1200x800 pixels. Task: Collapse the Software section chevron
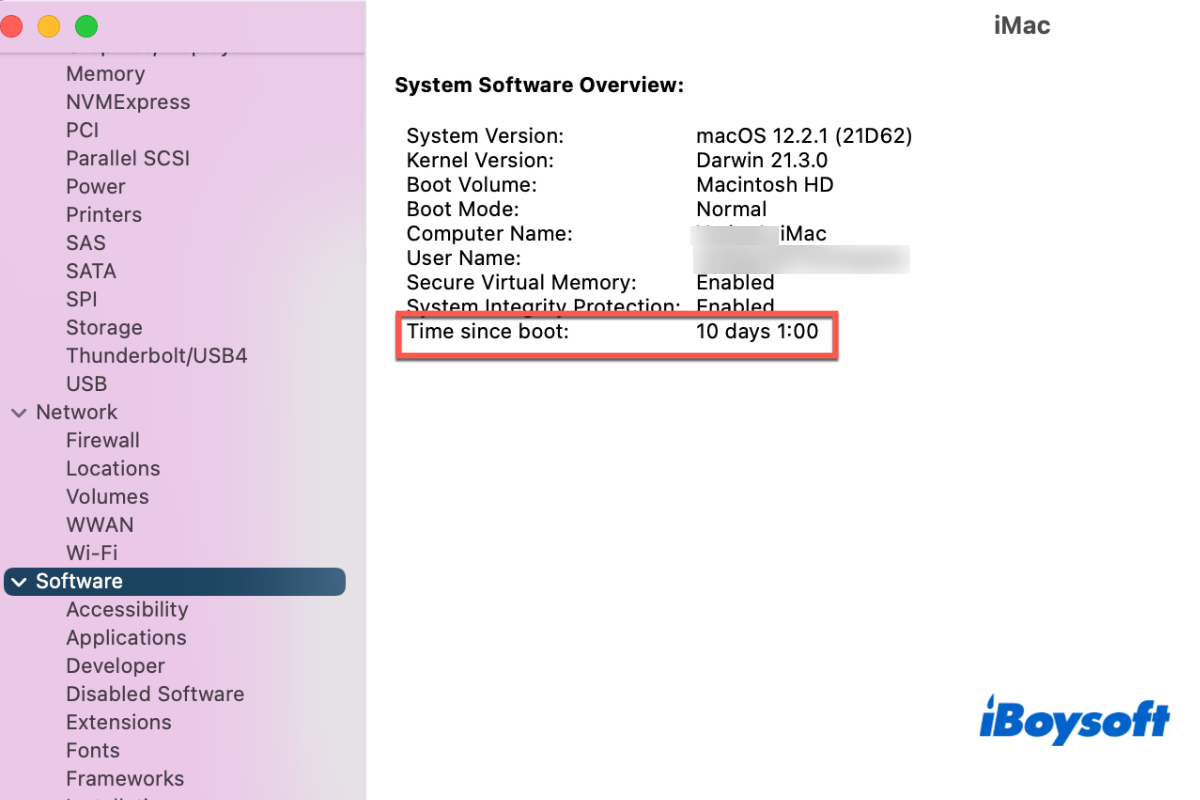19,582
